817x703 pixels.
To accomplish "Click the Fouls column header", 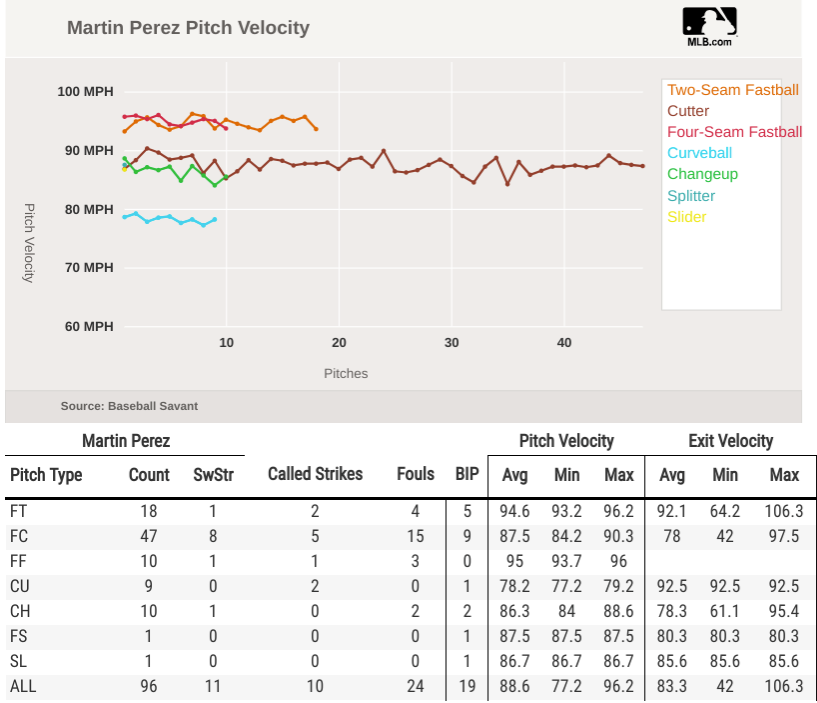I will 415,474.
